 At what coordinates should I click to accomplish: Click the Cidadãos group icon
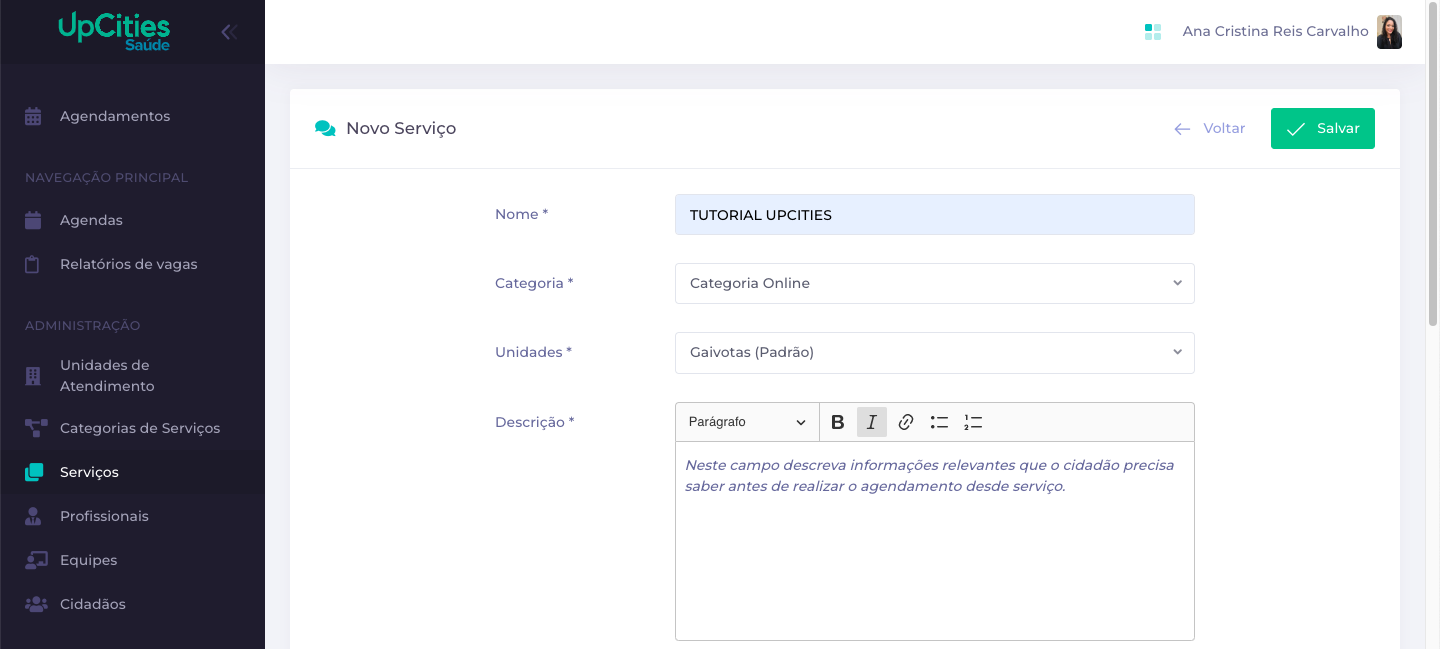[36, 604]
